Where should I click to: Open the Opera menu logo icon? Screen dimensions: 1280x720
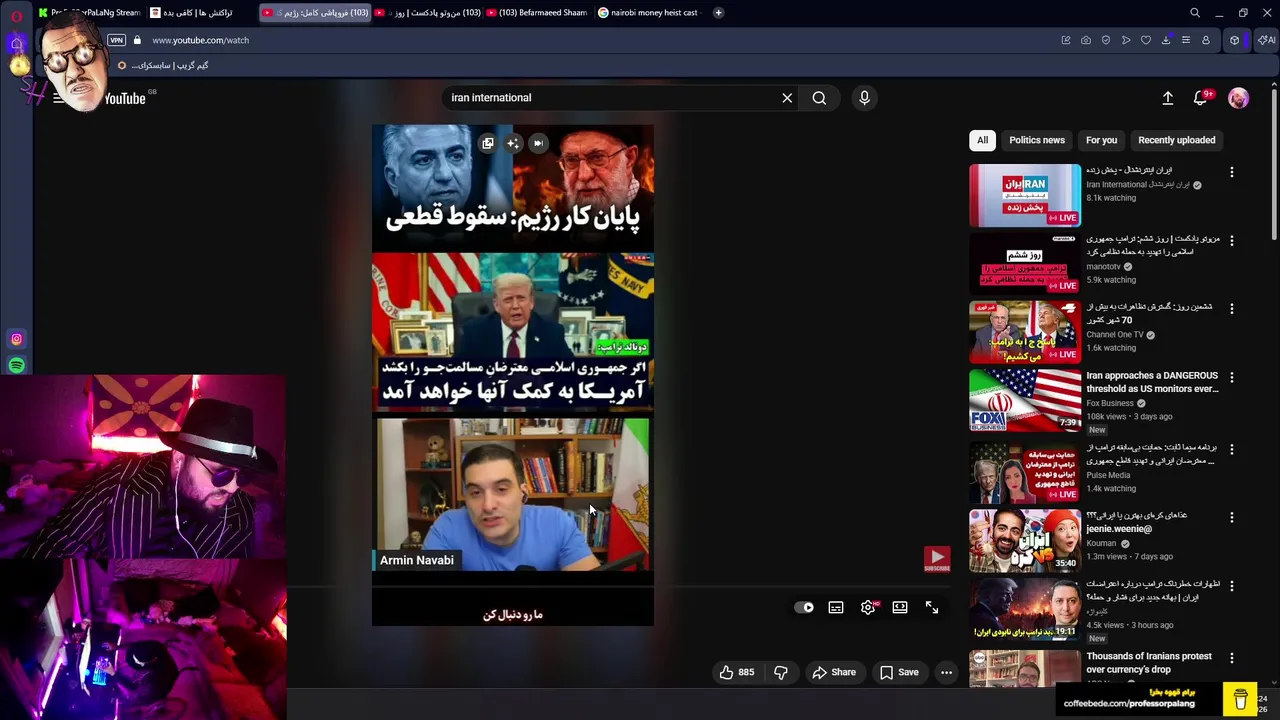[x=17, y=15]
